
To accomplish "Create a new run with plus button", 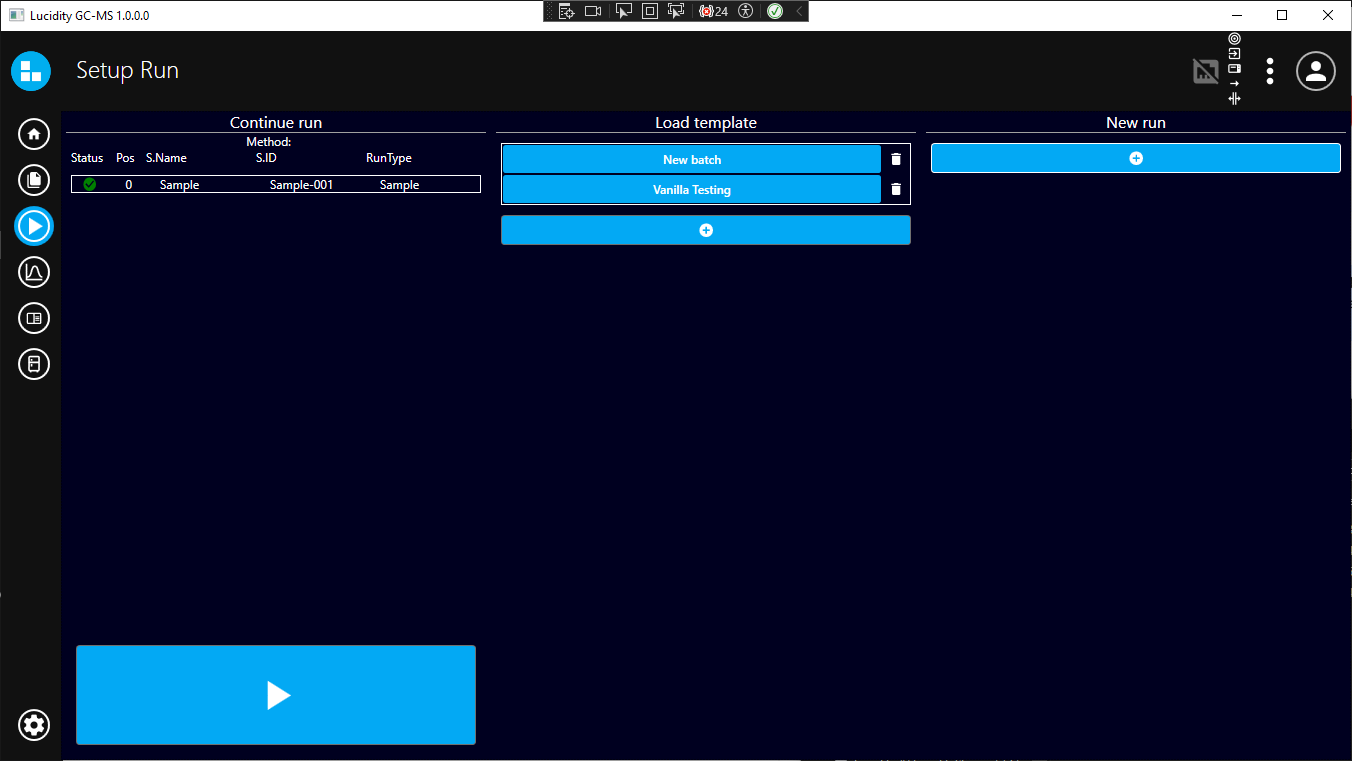I will (x=1135, y=158).
